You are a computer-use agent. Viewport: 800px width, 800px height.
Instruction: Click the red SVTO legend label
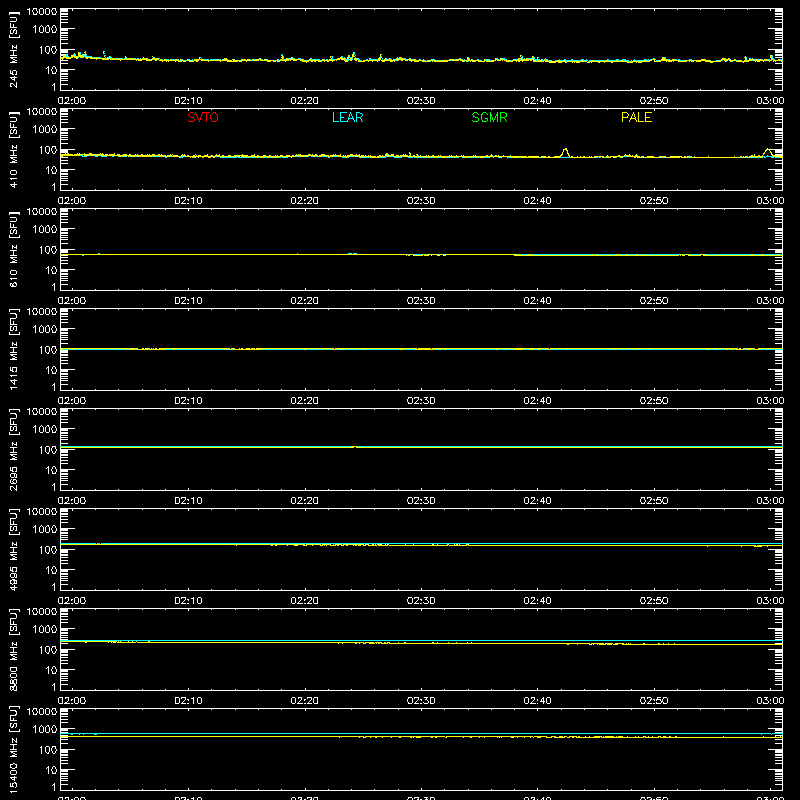click(203, 117)
